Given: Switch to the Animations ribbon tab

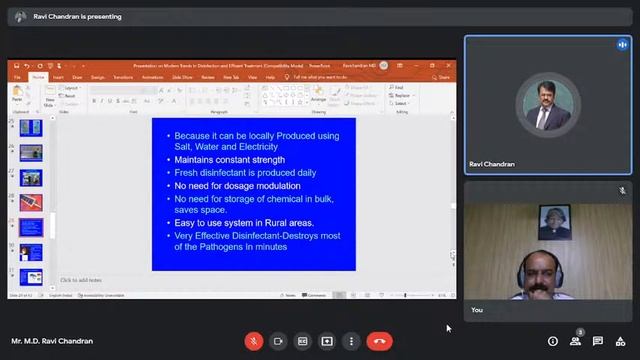Looking at the screenshot, I should 152,77.
